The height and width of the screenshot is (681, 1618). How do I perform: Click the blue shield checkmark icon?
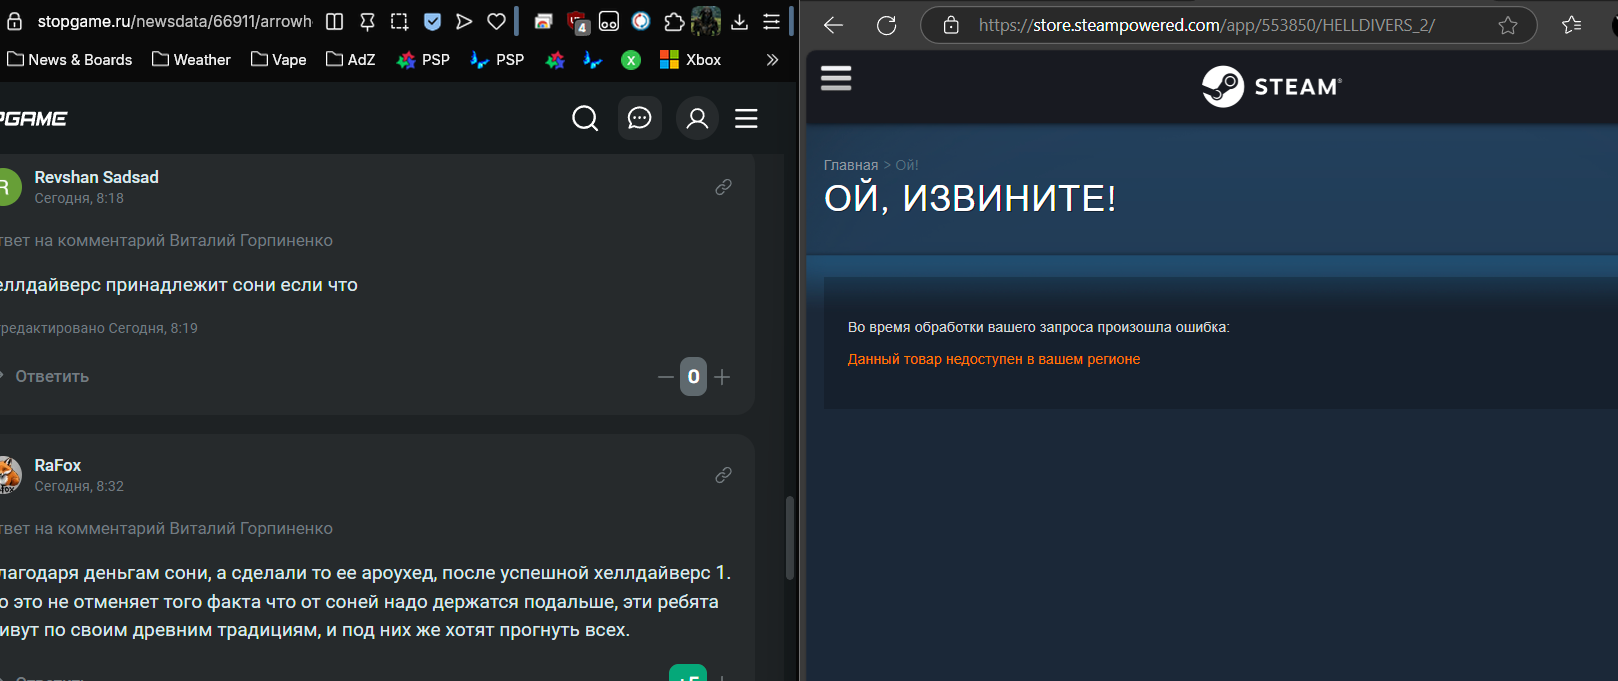[x=432, y=21]
